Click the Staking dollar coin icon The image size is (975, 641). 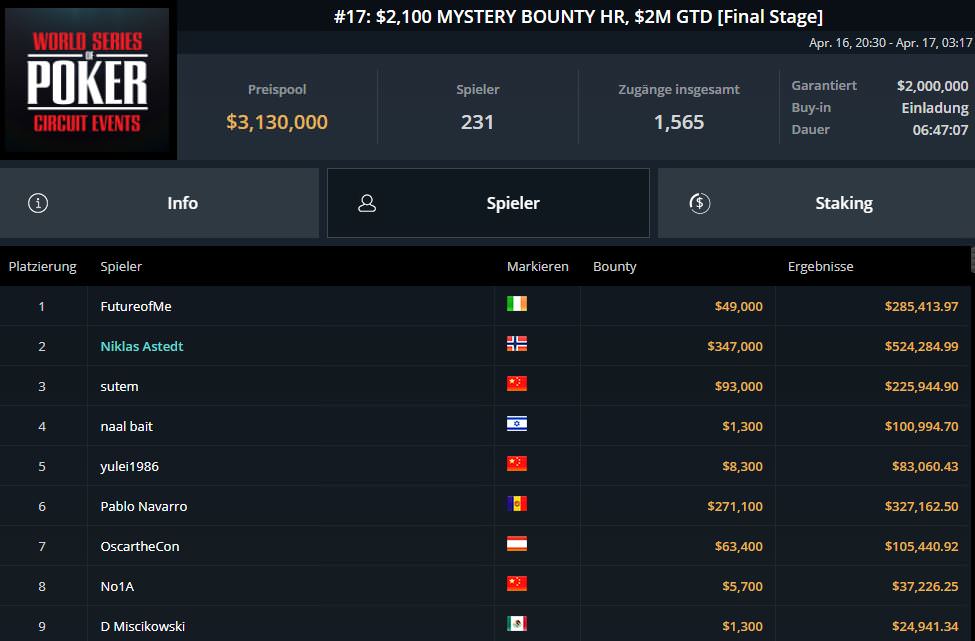[700, 203]
